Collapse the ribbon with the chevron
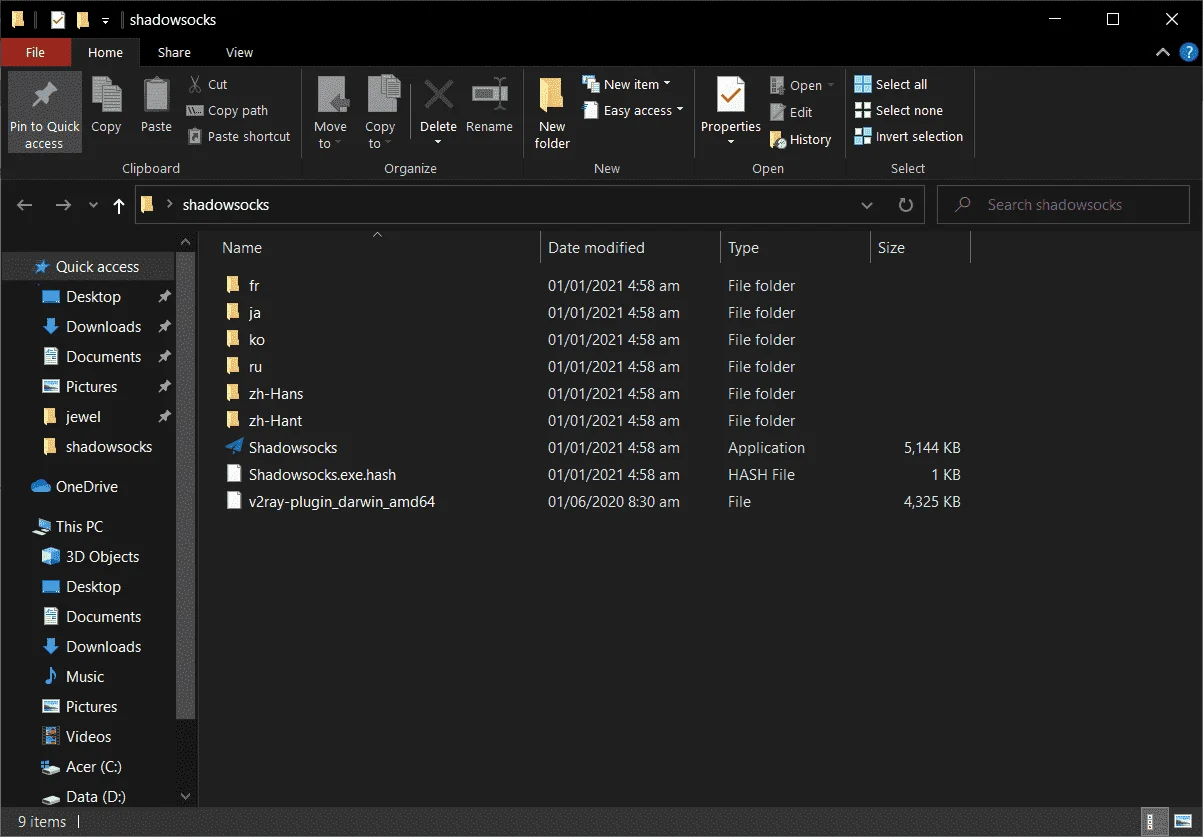 tap(1162, 52)
